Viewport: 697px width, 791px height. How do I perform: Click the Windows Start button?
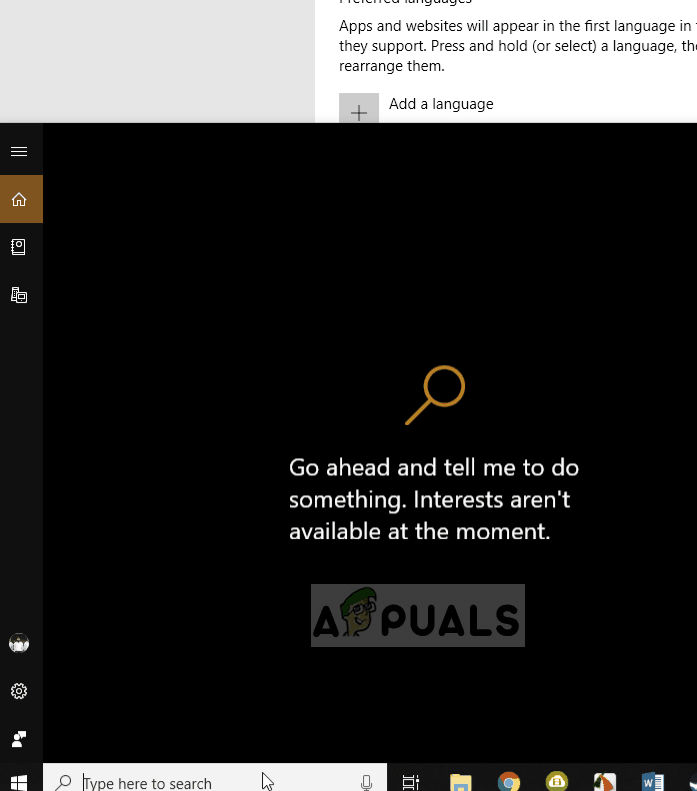pyautogui.click(x=19, y=782)
